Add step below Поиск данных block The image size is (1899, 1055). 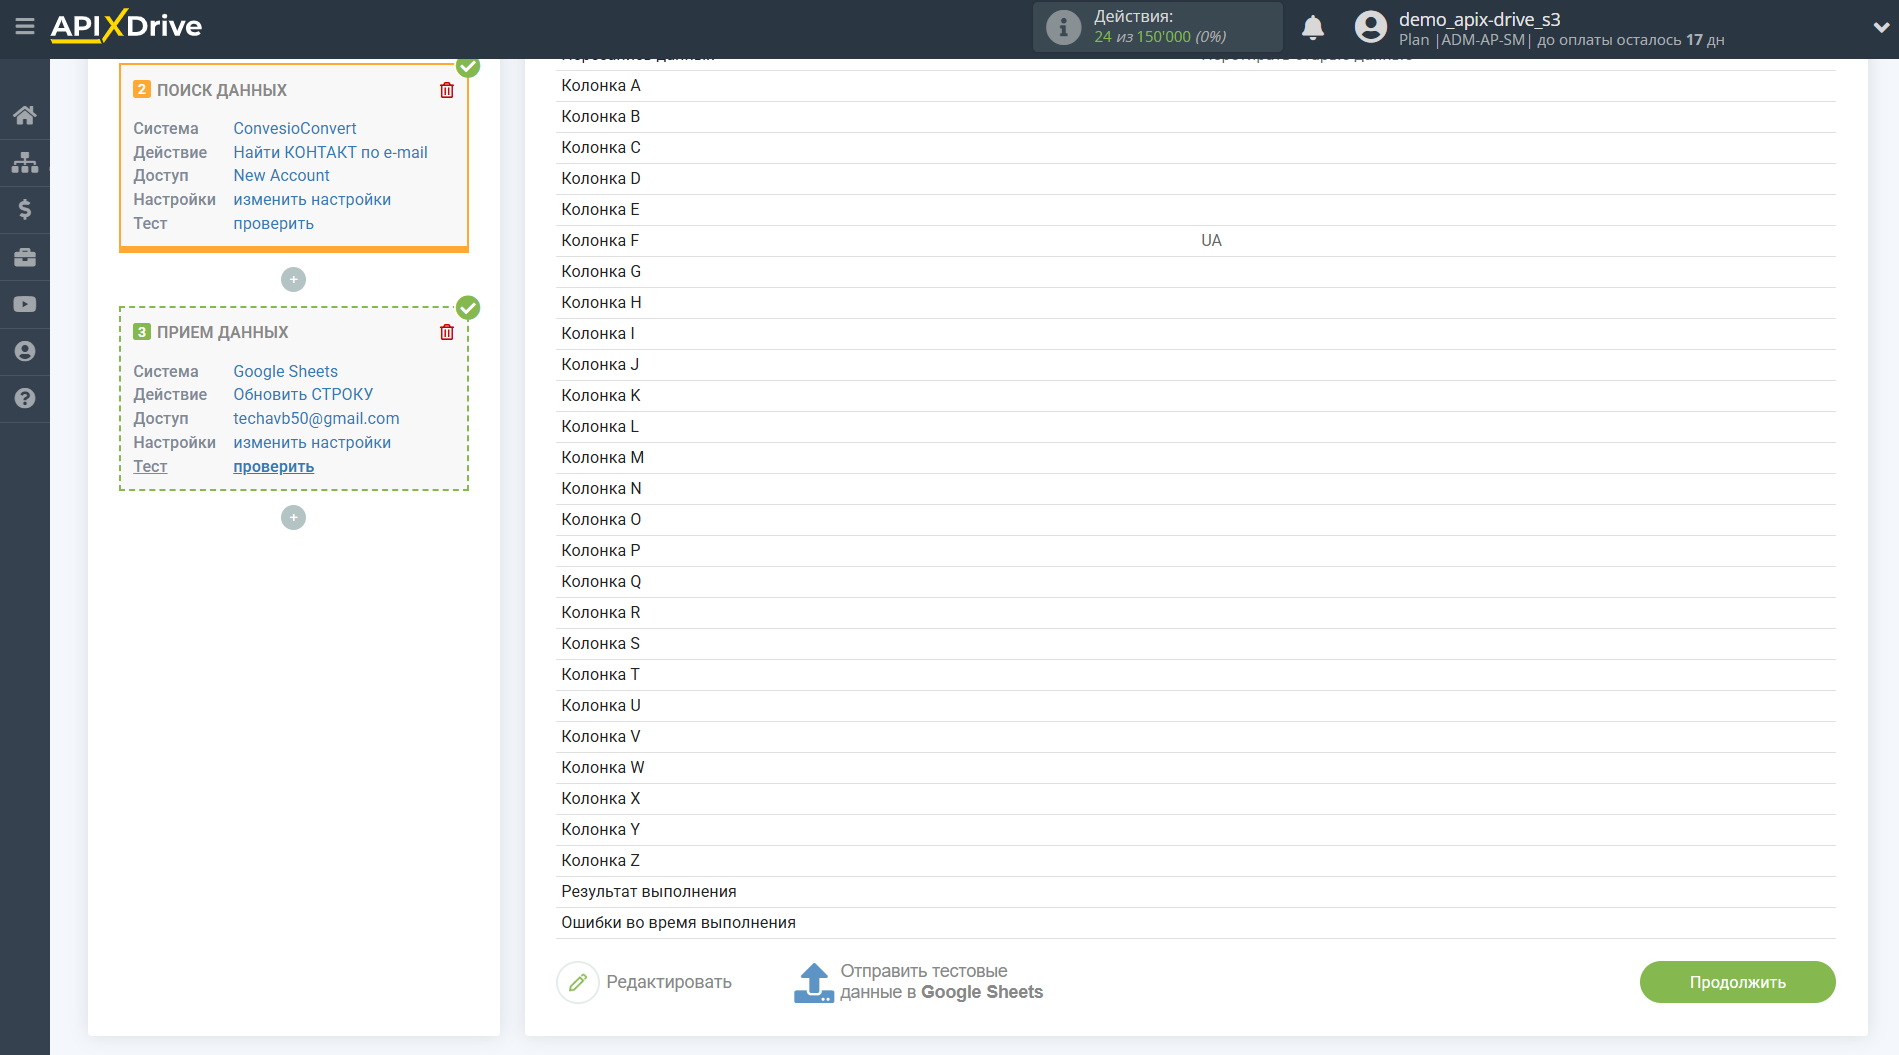click(293, 280)
